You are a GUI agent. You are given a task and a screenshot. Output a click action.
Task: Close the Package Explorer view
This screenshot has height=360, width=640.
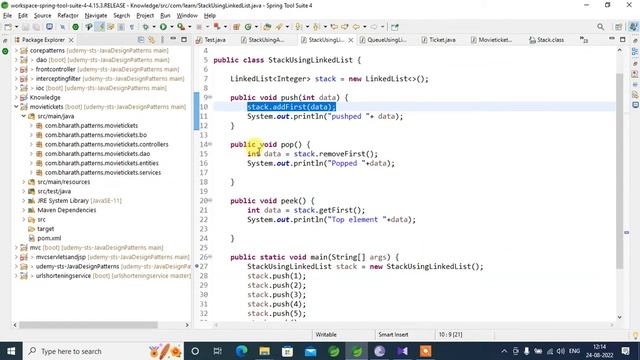pyautogui.click(x=71, y=40)
